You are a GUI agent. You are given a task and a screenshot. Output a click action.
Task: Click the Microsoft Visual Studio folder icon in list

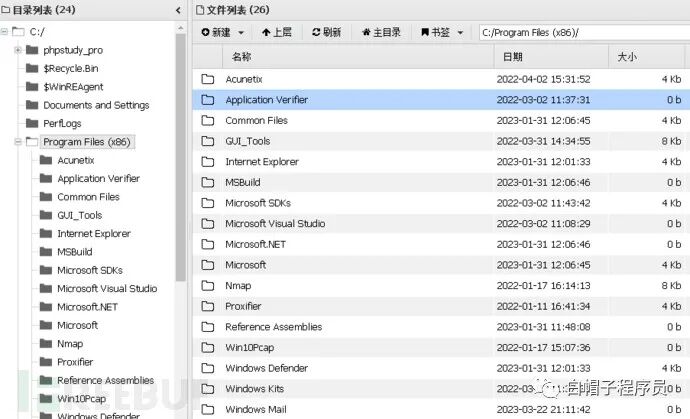pyautogui.click(x=208, y=224)
